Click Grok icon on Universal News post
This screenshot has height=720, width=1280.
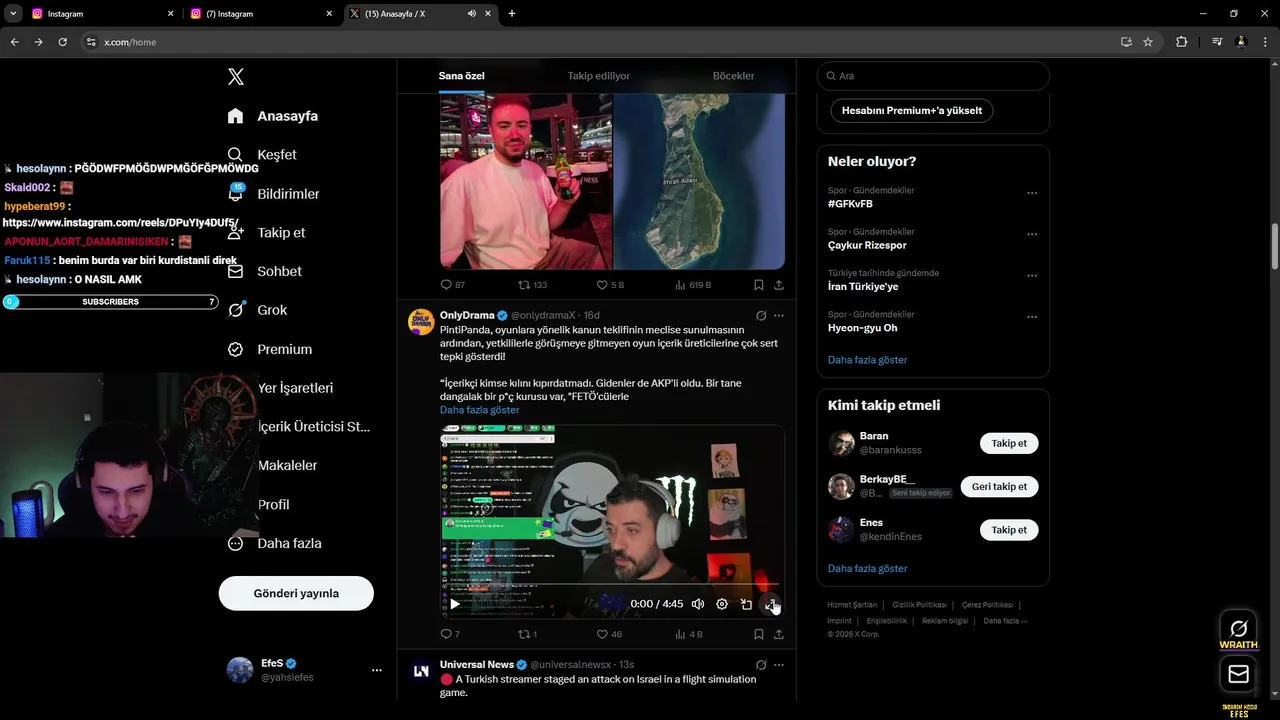pos(761,665)
